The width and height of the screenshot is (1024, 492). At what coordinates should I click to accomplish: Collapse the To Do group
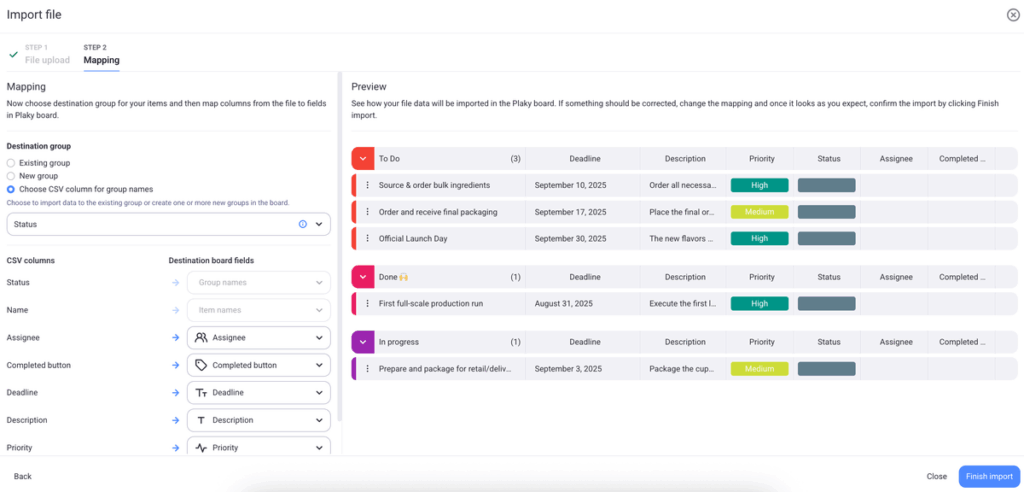click(362, 158)
